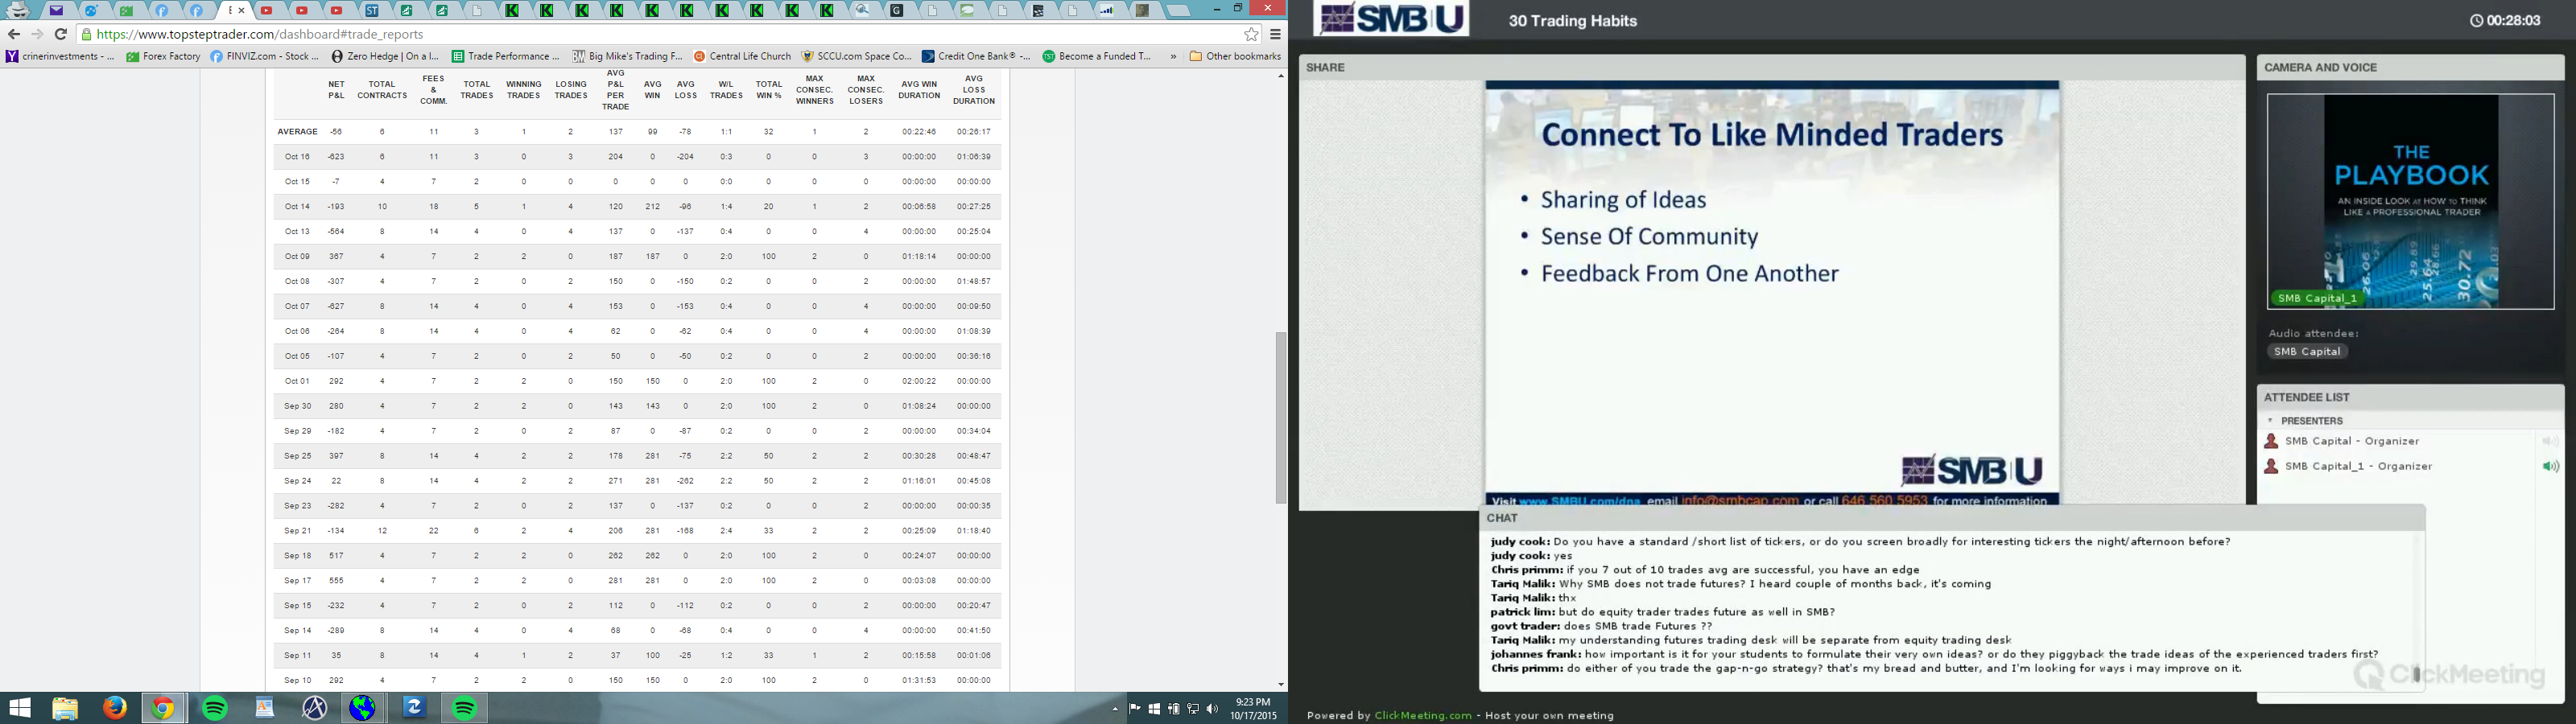Launch Firefox from the taskbar
The width and height of the screenshot is (2576, 724).
coord(115,708)
